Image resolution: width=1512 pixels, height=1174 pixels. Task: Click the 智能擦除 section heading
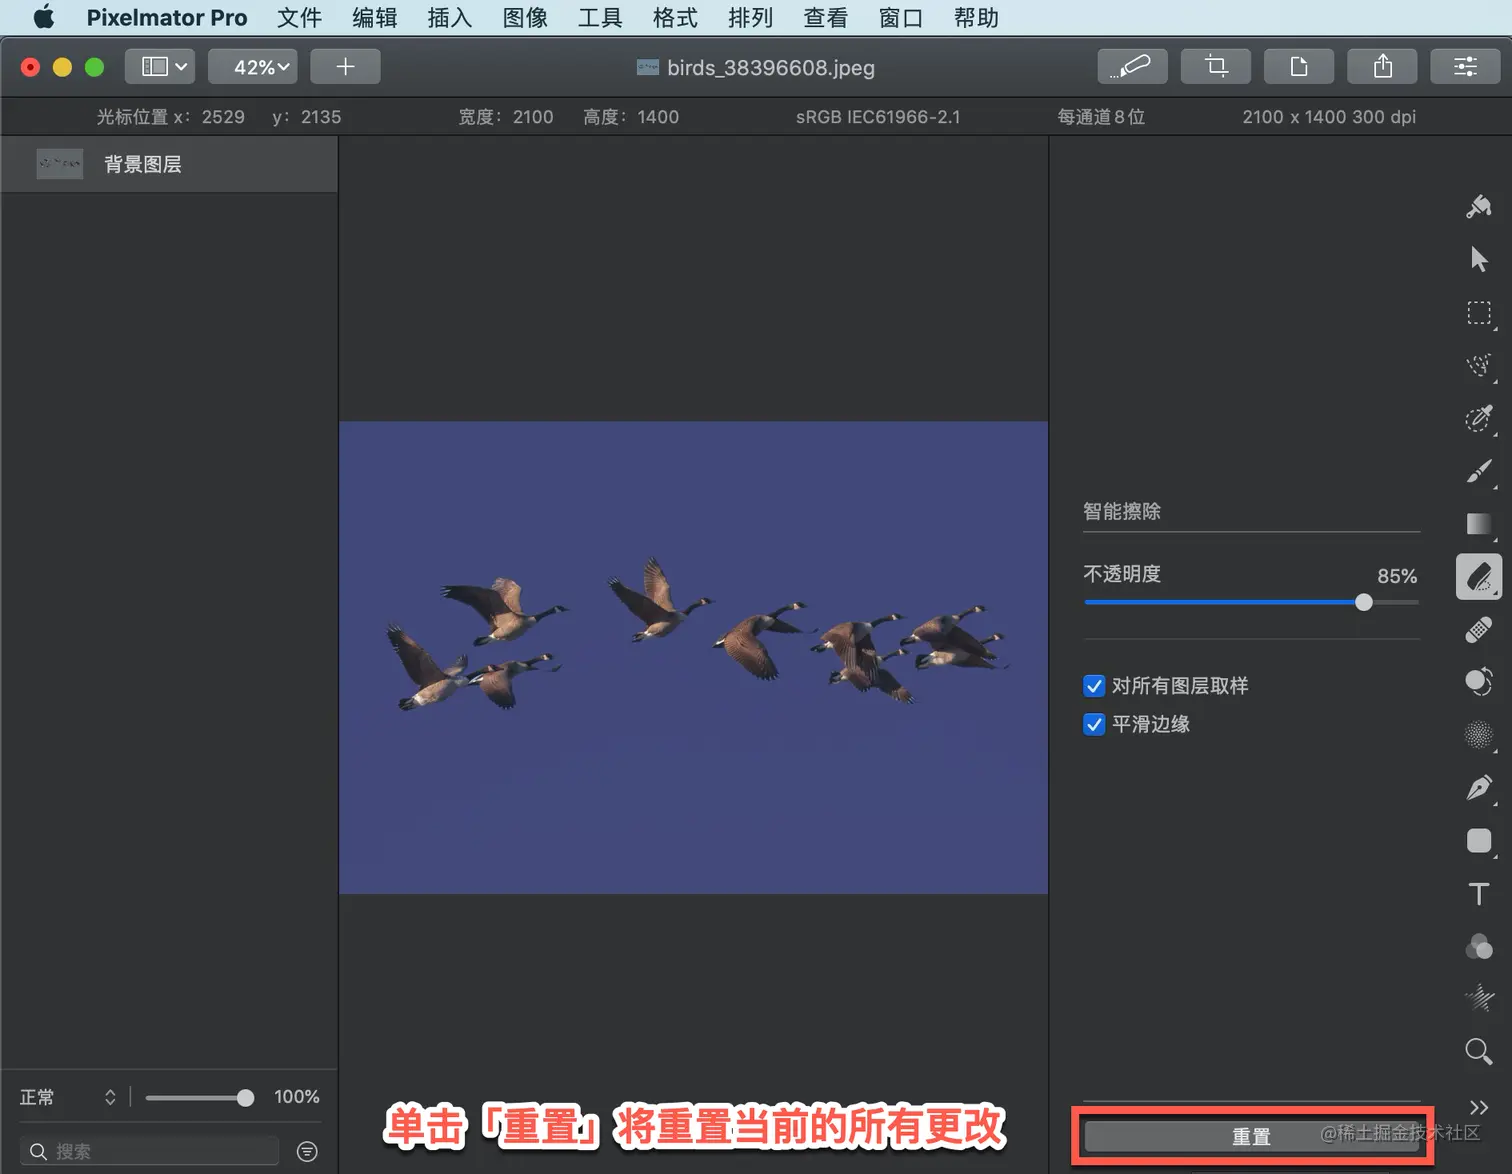(x=1122, y=512)
